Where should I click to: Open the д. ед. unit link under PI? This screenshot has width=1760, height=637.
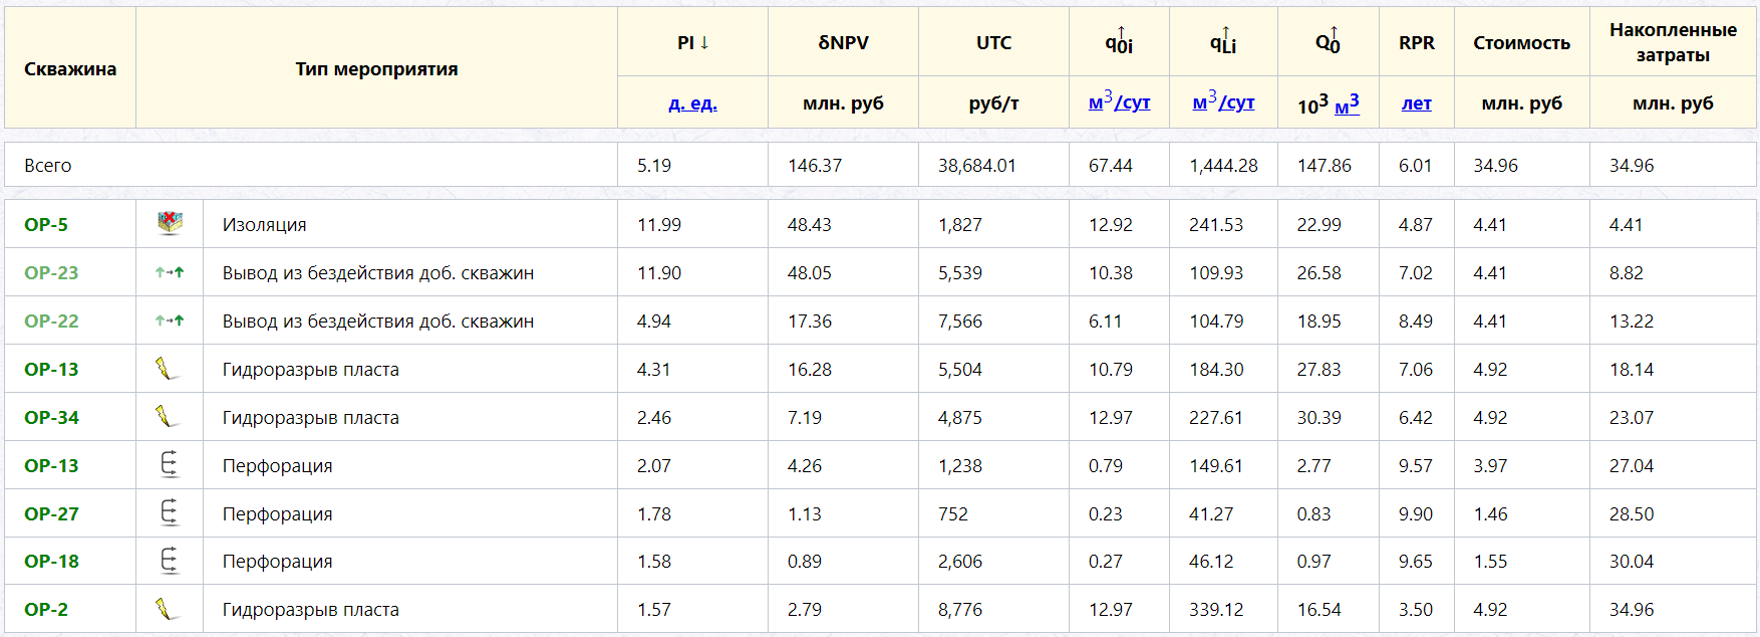(693, 103)
